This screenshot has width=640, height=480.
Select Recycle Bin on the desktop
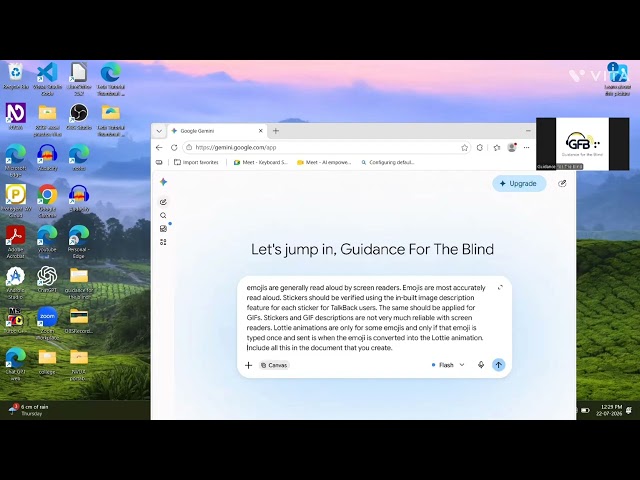16,76
